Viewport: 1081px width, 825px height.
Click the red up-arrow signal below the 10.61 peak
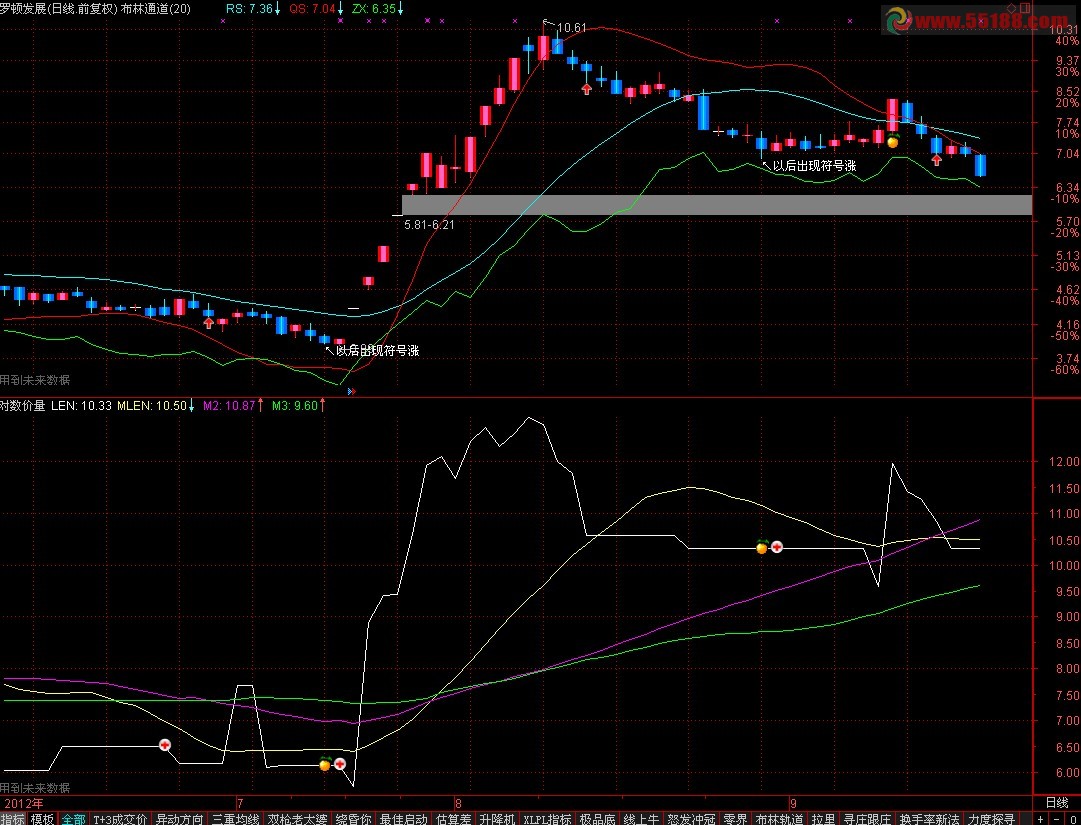point(587,89)
